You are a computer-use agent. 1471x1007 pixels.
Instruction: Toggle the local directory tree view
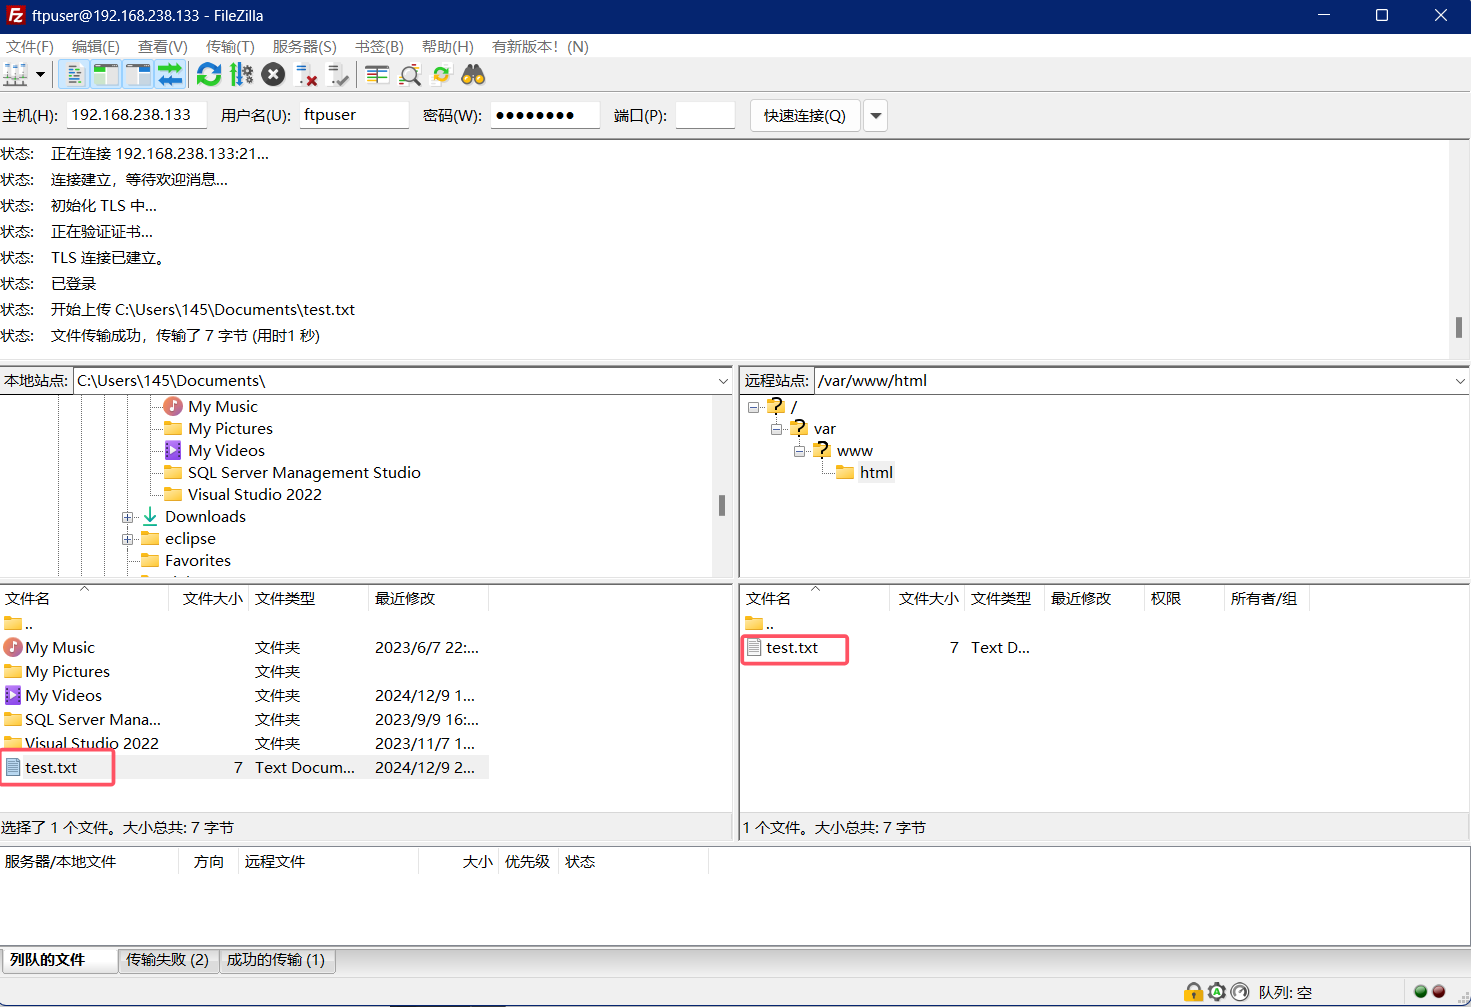105,75
